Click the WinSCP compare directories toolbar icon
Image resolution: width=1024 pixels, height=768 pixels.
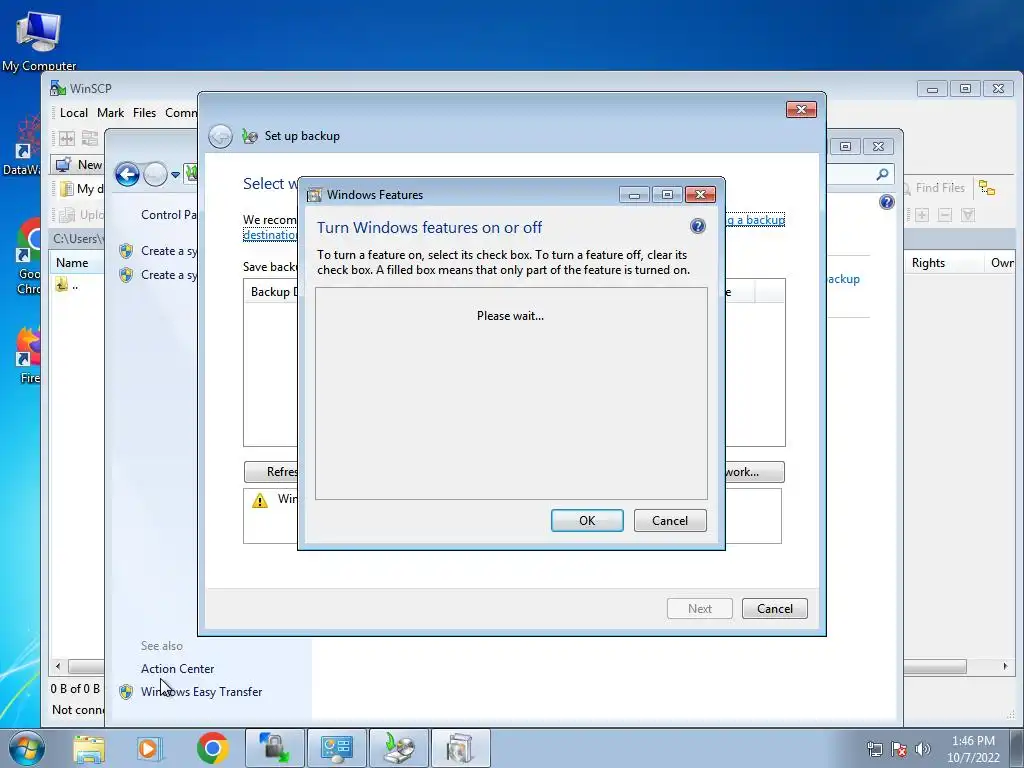click(67, 138)
